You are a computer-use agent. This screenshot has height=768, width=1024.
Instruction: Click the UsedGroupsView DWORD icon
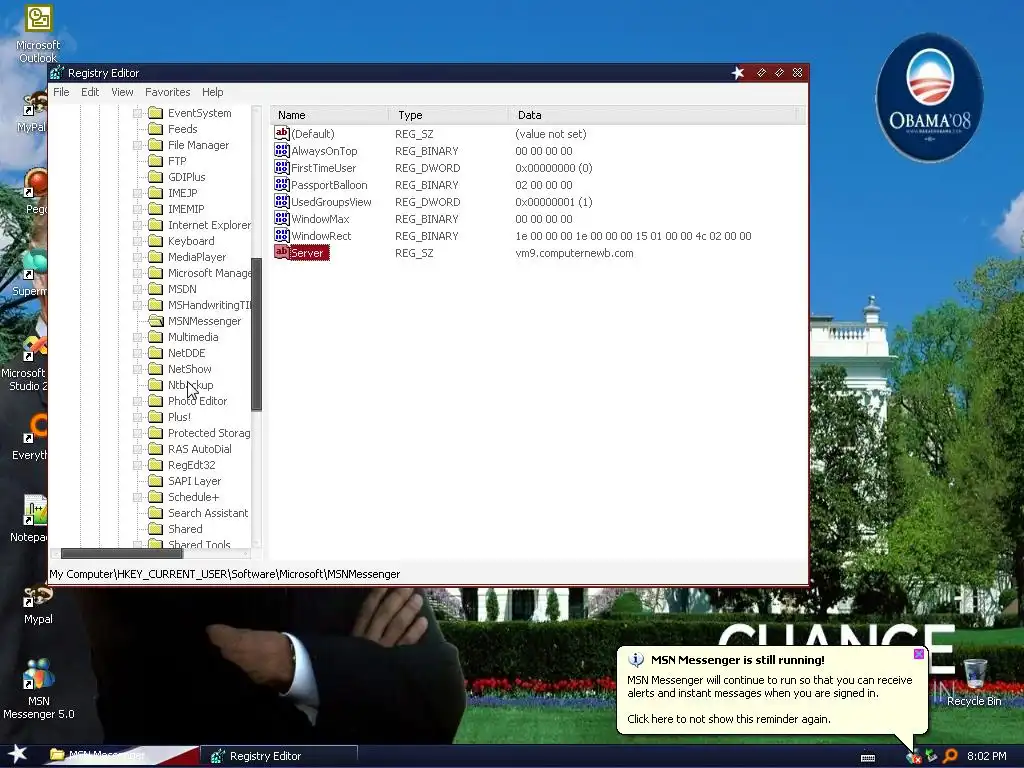tap(281, 201)
